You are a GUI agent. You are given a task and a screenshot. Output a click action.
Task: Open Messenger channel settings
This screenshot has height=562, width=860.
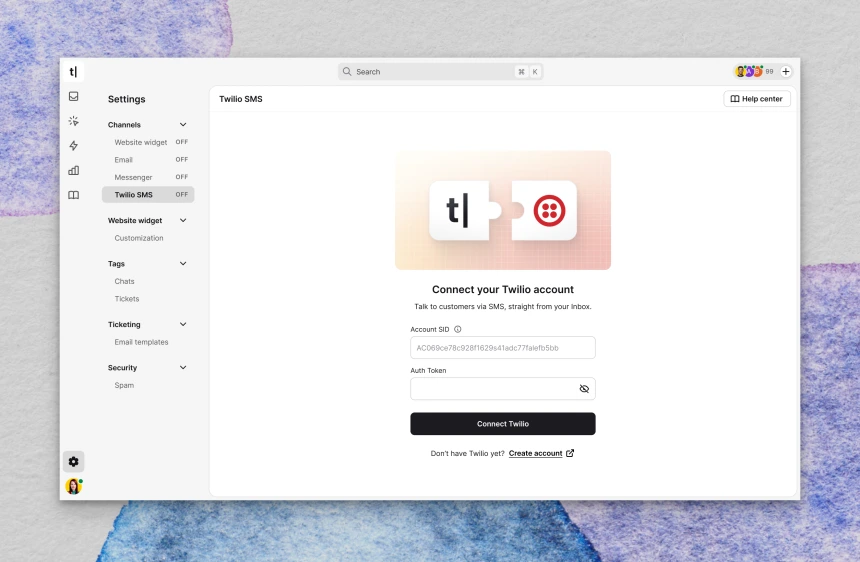[x=148, y=177]
